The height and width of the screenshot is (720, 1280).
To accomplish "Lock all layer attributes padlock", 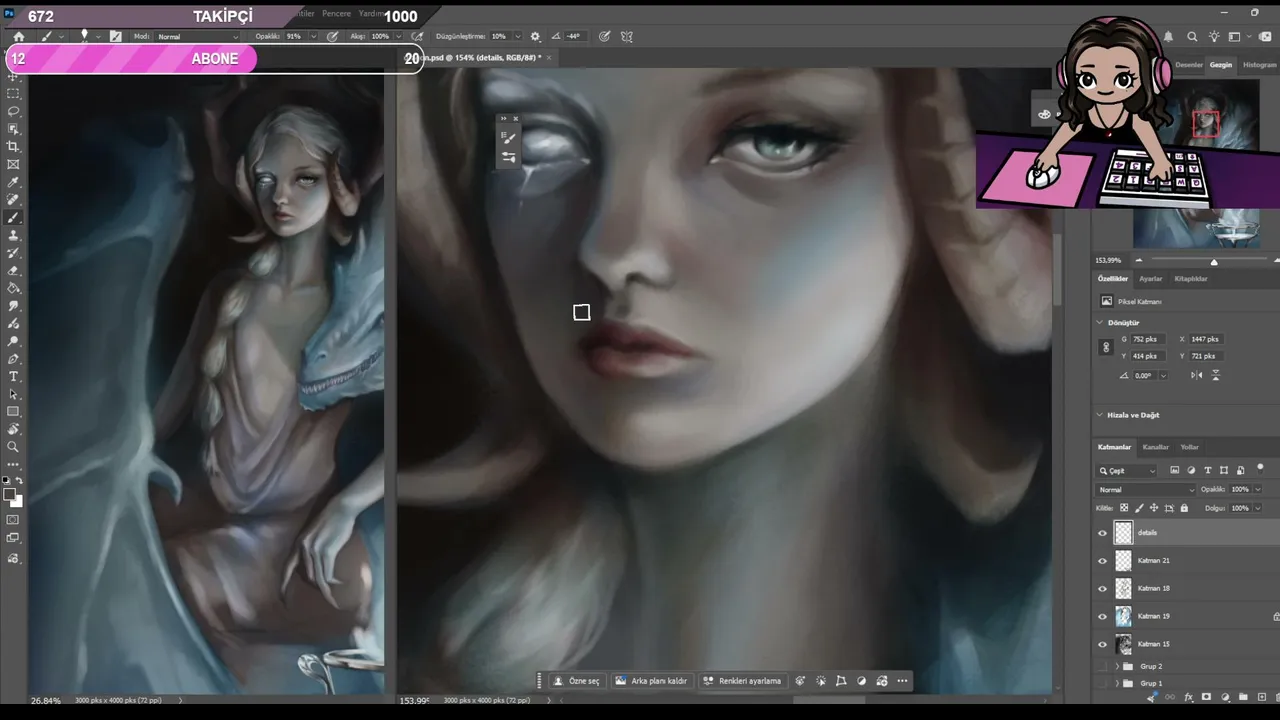I will tap(1184, 508).
